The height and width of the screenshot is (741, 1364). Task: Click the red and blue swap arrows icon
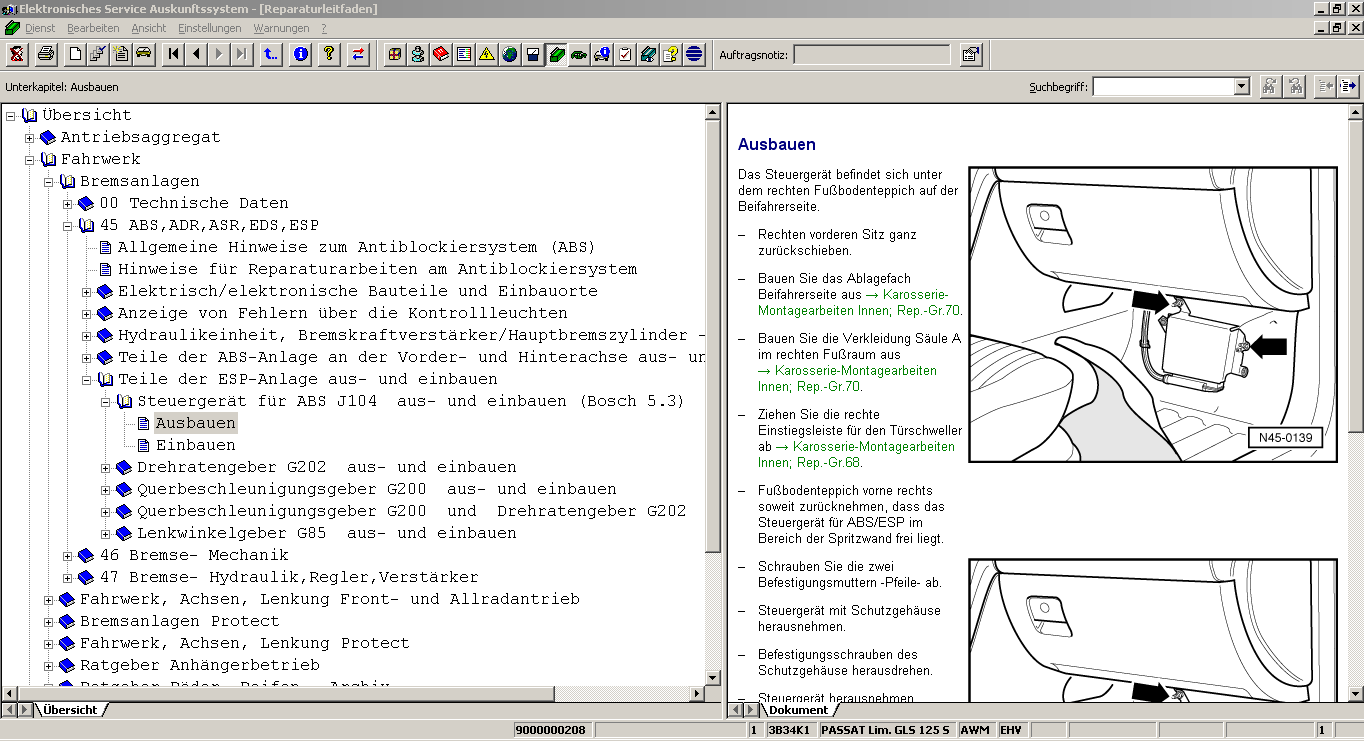[x=357, y=54]
